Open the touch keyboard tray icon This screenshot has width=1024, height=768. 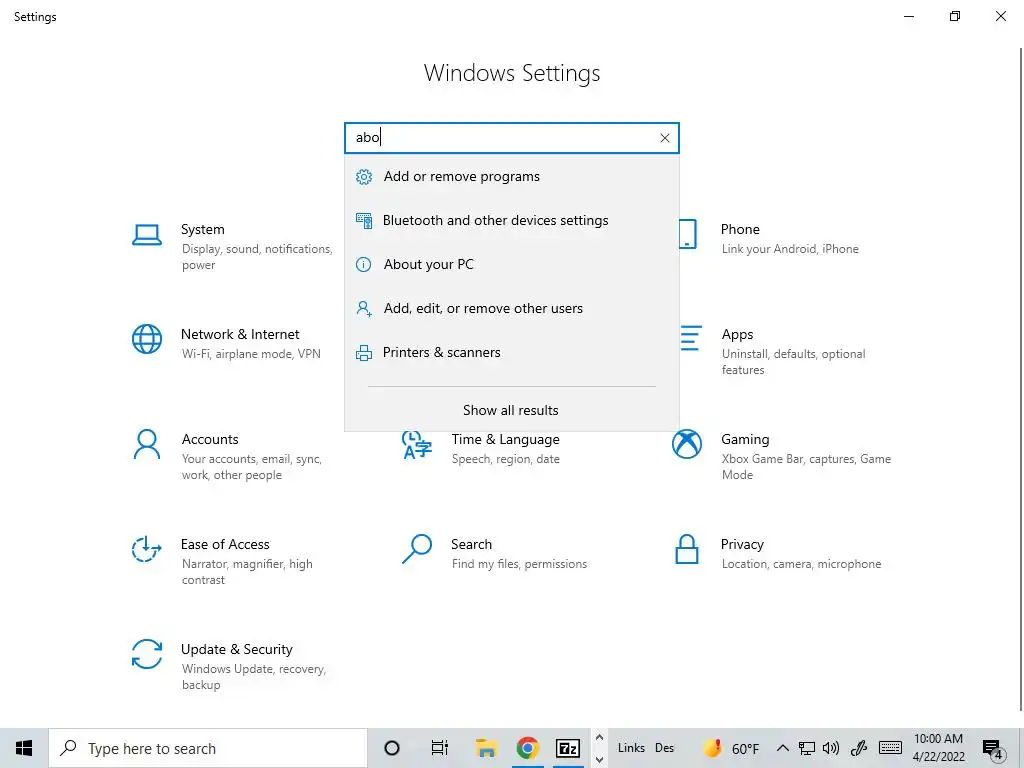pos(891,748)
